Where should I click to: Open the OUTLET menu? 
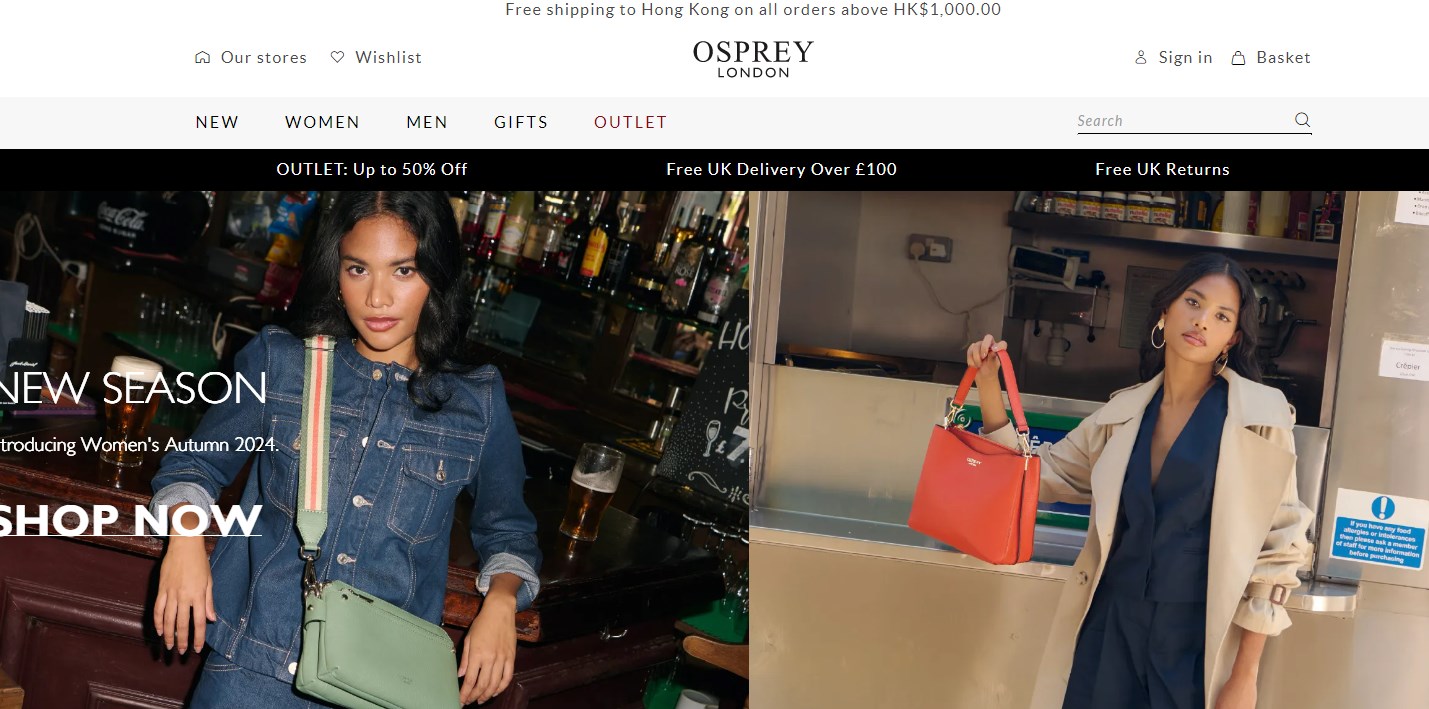point(630,122)
